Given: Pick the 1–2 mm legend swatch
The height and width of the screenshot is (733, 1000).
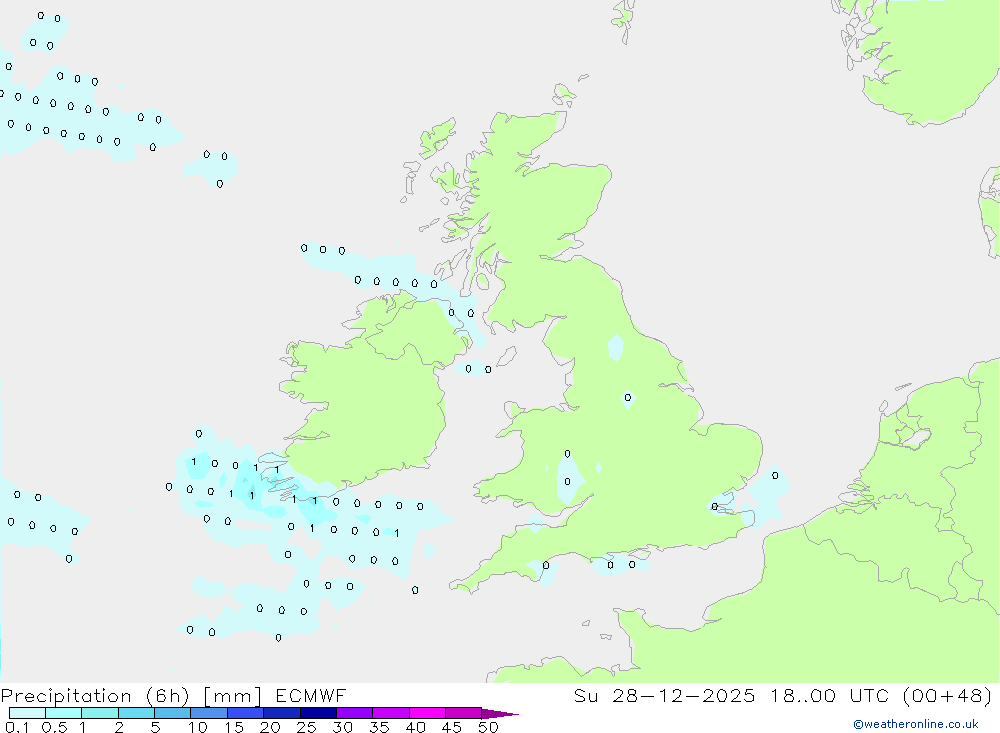Looking at the screenshot, I should pos(100,713).
